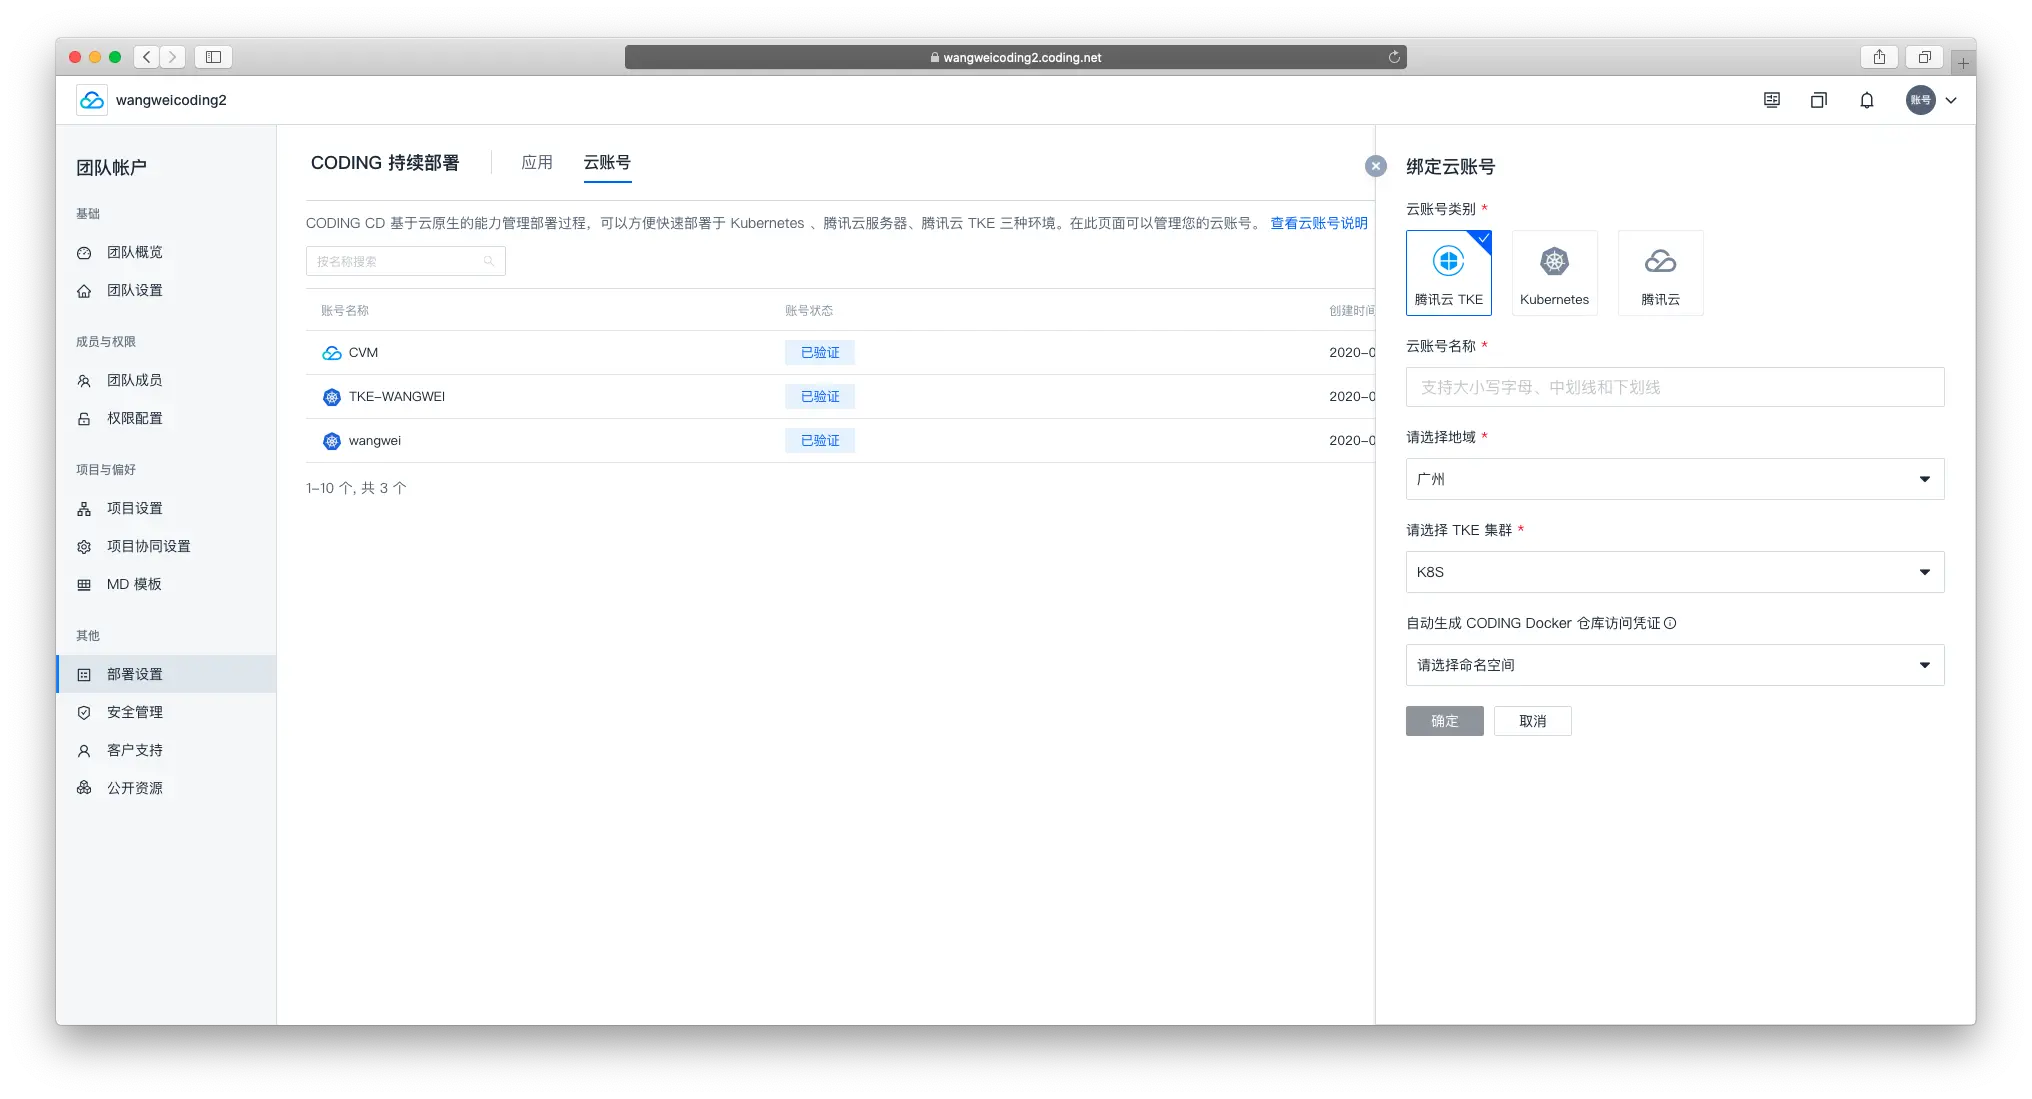2032x1099 pixels.
Task: Select 腾讯云 account type card
Action: (x=1660, y=272)
